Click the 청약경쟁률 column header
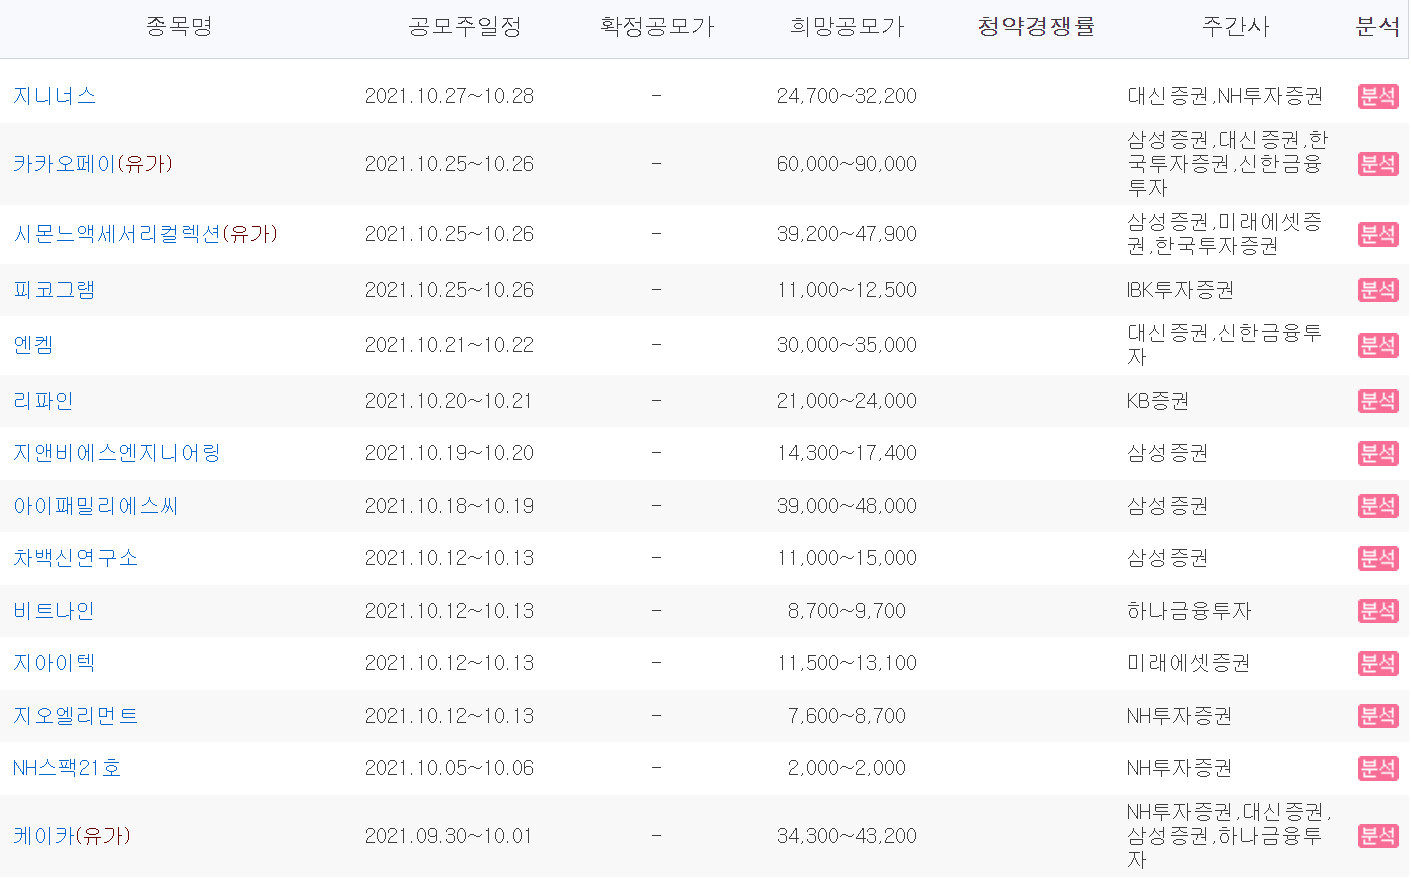1411x881 pixels. (x=1036, y=27)
